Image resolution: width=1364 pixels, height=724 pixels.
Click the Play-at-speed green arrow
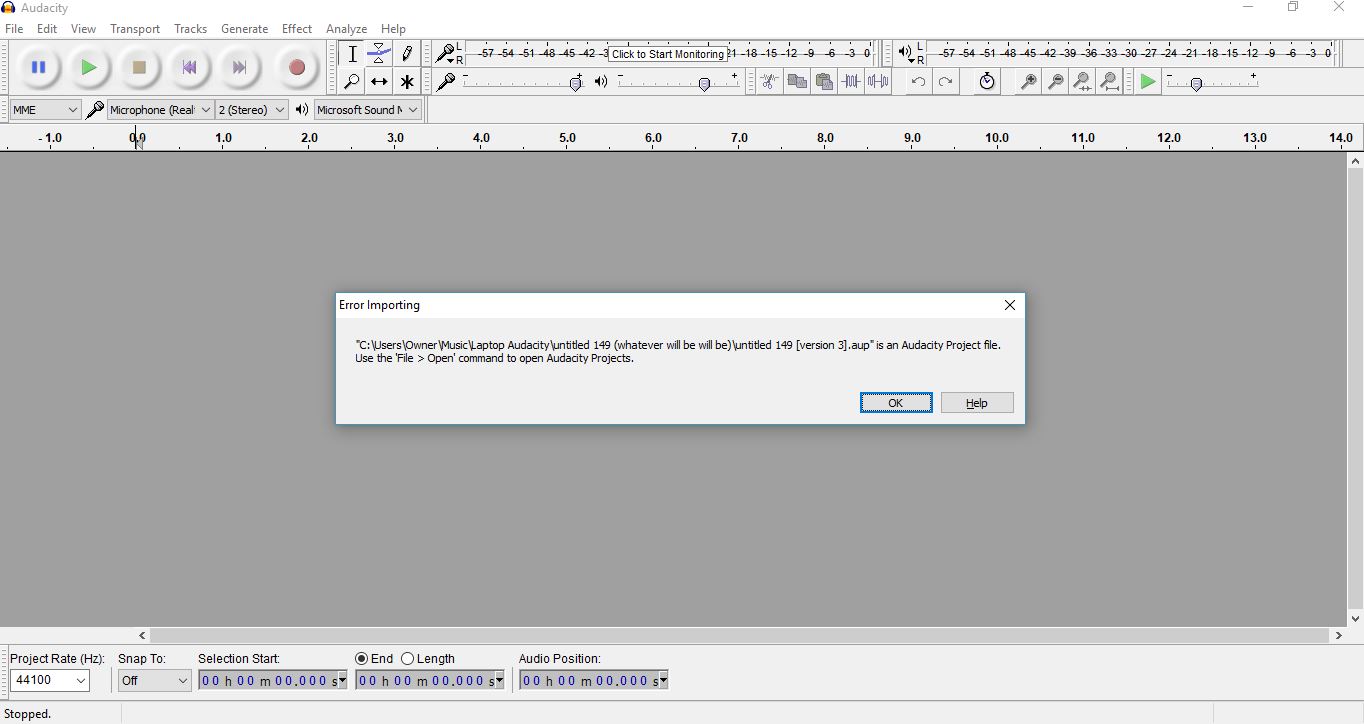click(1148, 82)
